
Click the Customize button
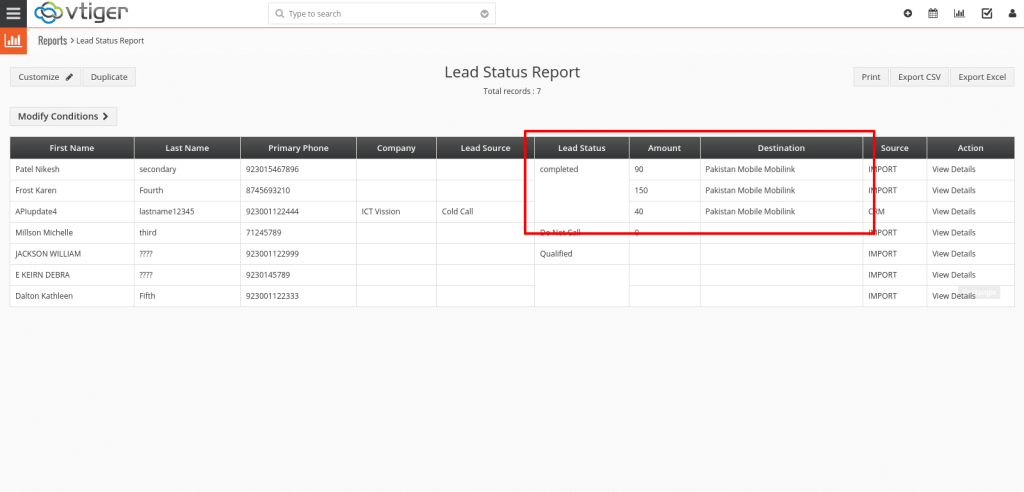point(46,77)
